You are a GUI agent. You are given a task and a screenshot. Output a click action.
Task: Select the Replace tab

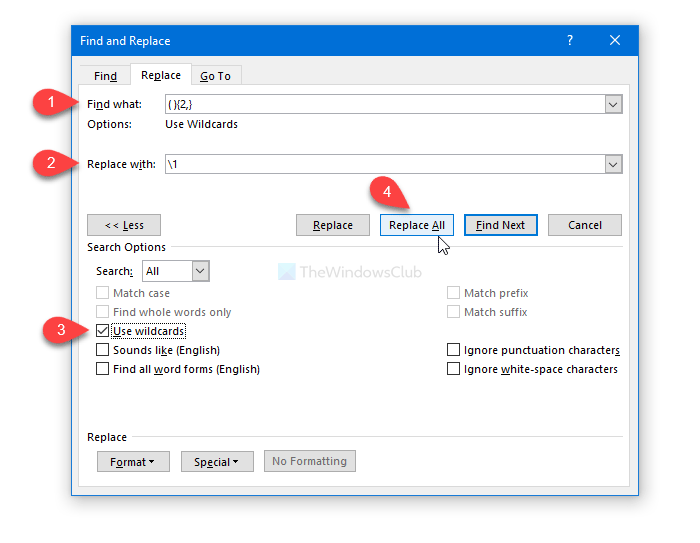(x=161, y=75)
